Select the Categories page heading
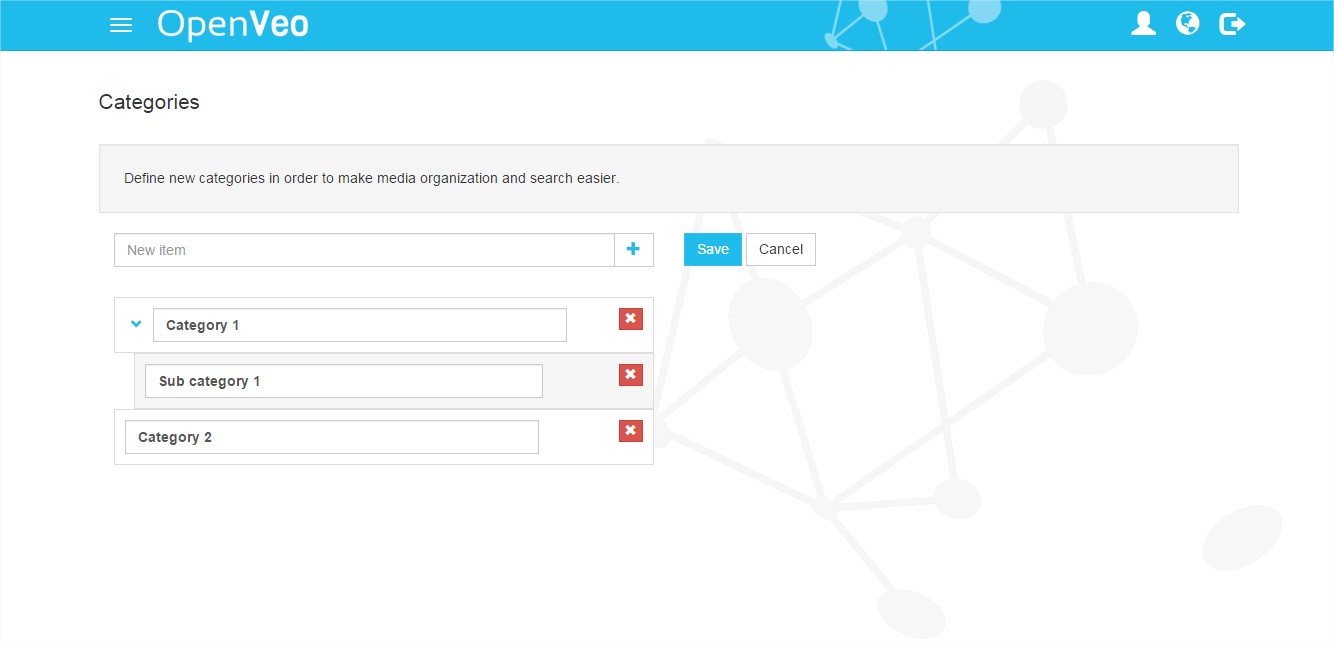The image size is (1334, 645). [148, 101]
